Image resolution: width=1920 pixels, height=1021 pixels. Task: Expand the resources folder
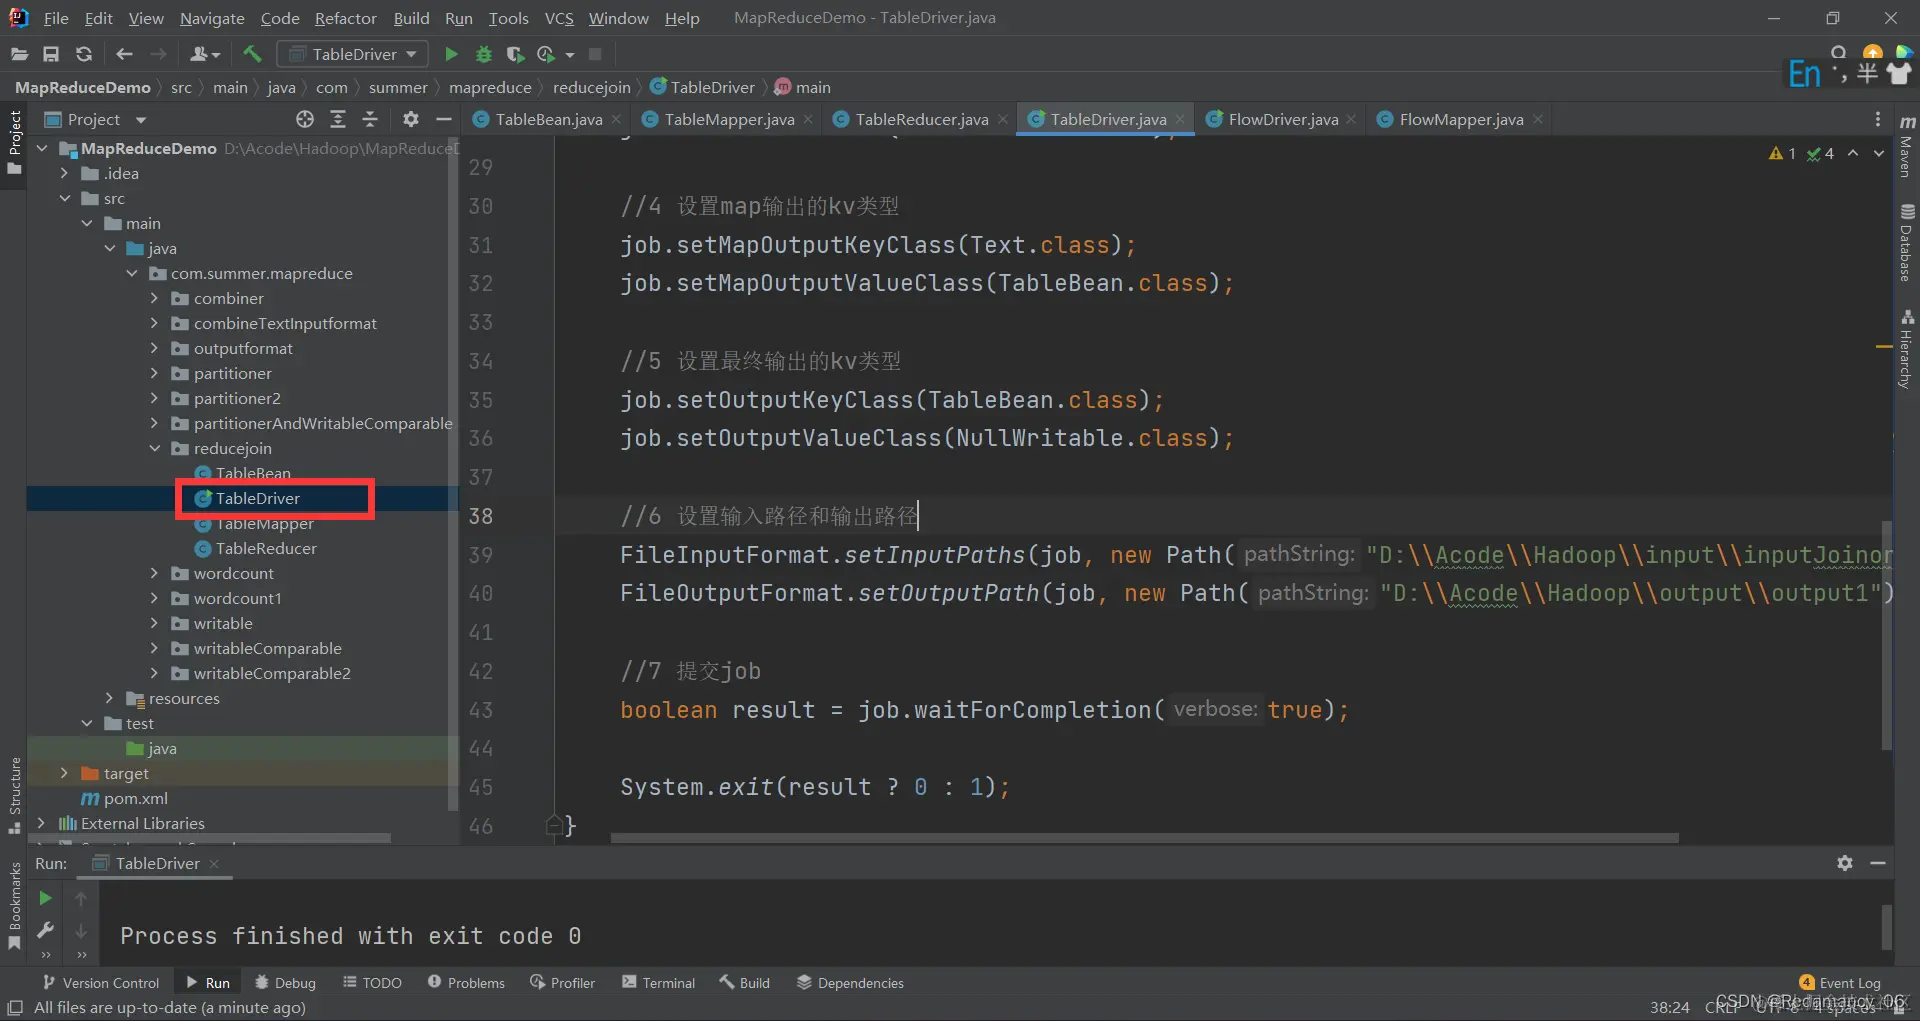110,698
